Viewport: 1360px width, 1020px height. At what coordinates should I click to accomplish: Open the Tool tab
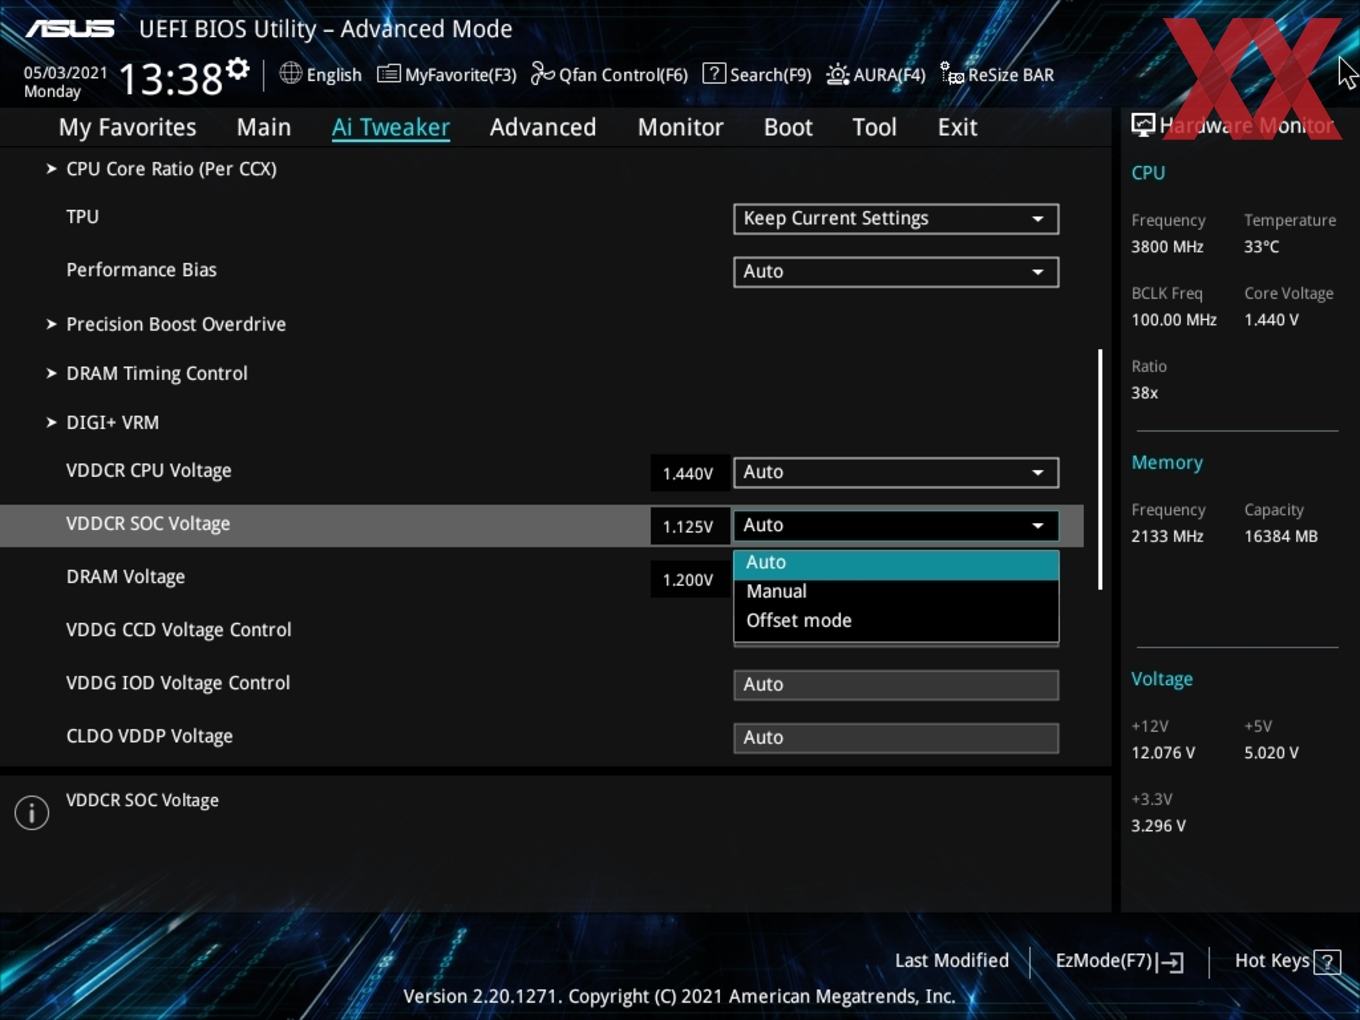coord(875,127)
